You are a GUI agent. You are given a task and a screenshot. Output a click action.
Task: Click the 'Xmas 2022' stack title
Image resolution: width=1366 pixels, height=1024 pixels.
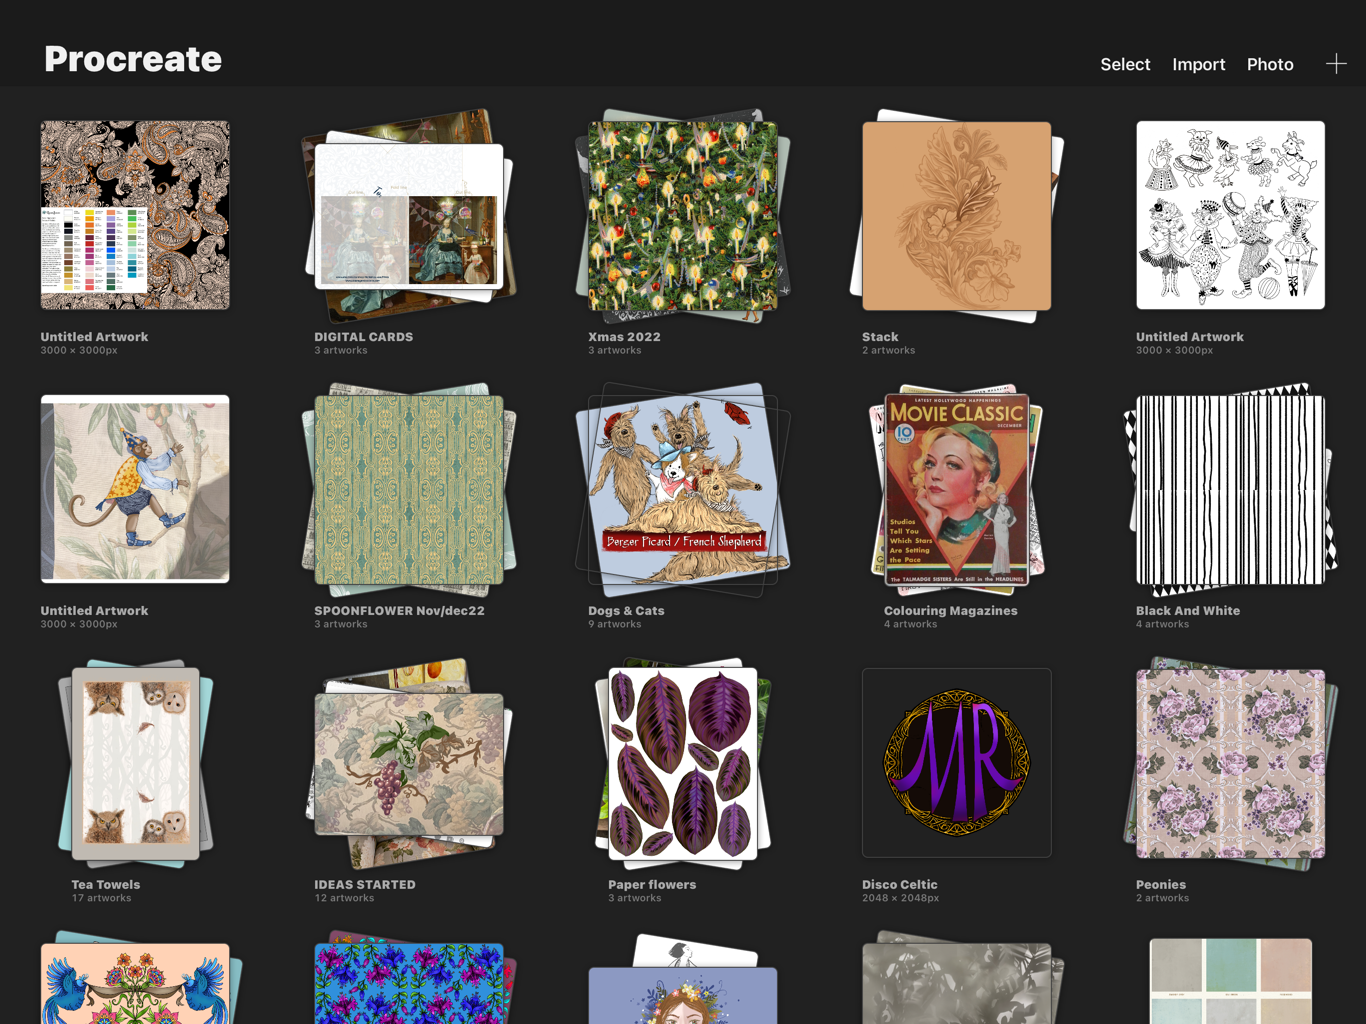click(624, 337)
